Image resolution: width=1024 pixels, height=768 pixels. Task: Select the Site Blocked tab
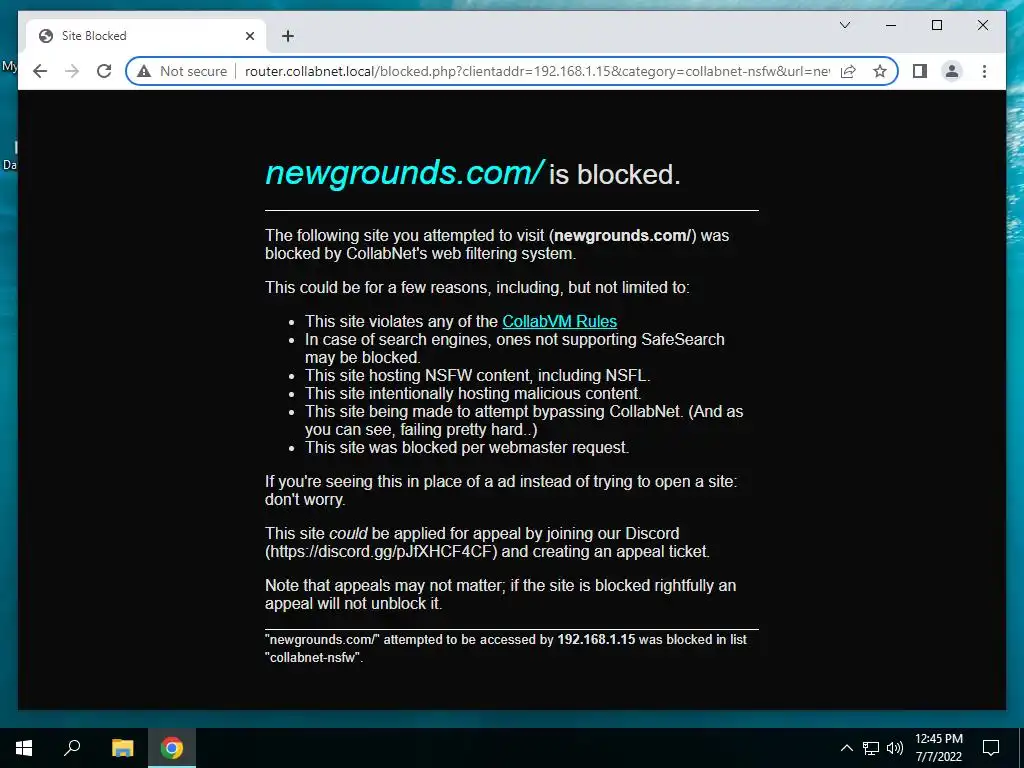[x=146, y=36]
